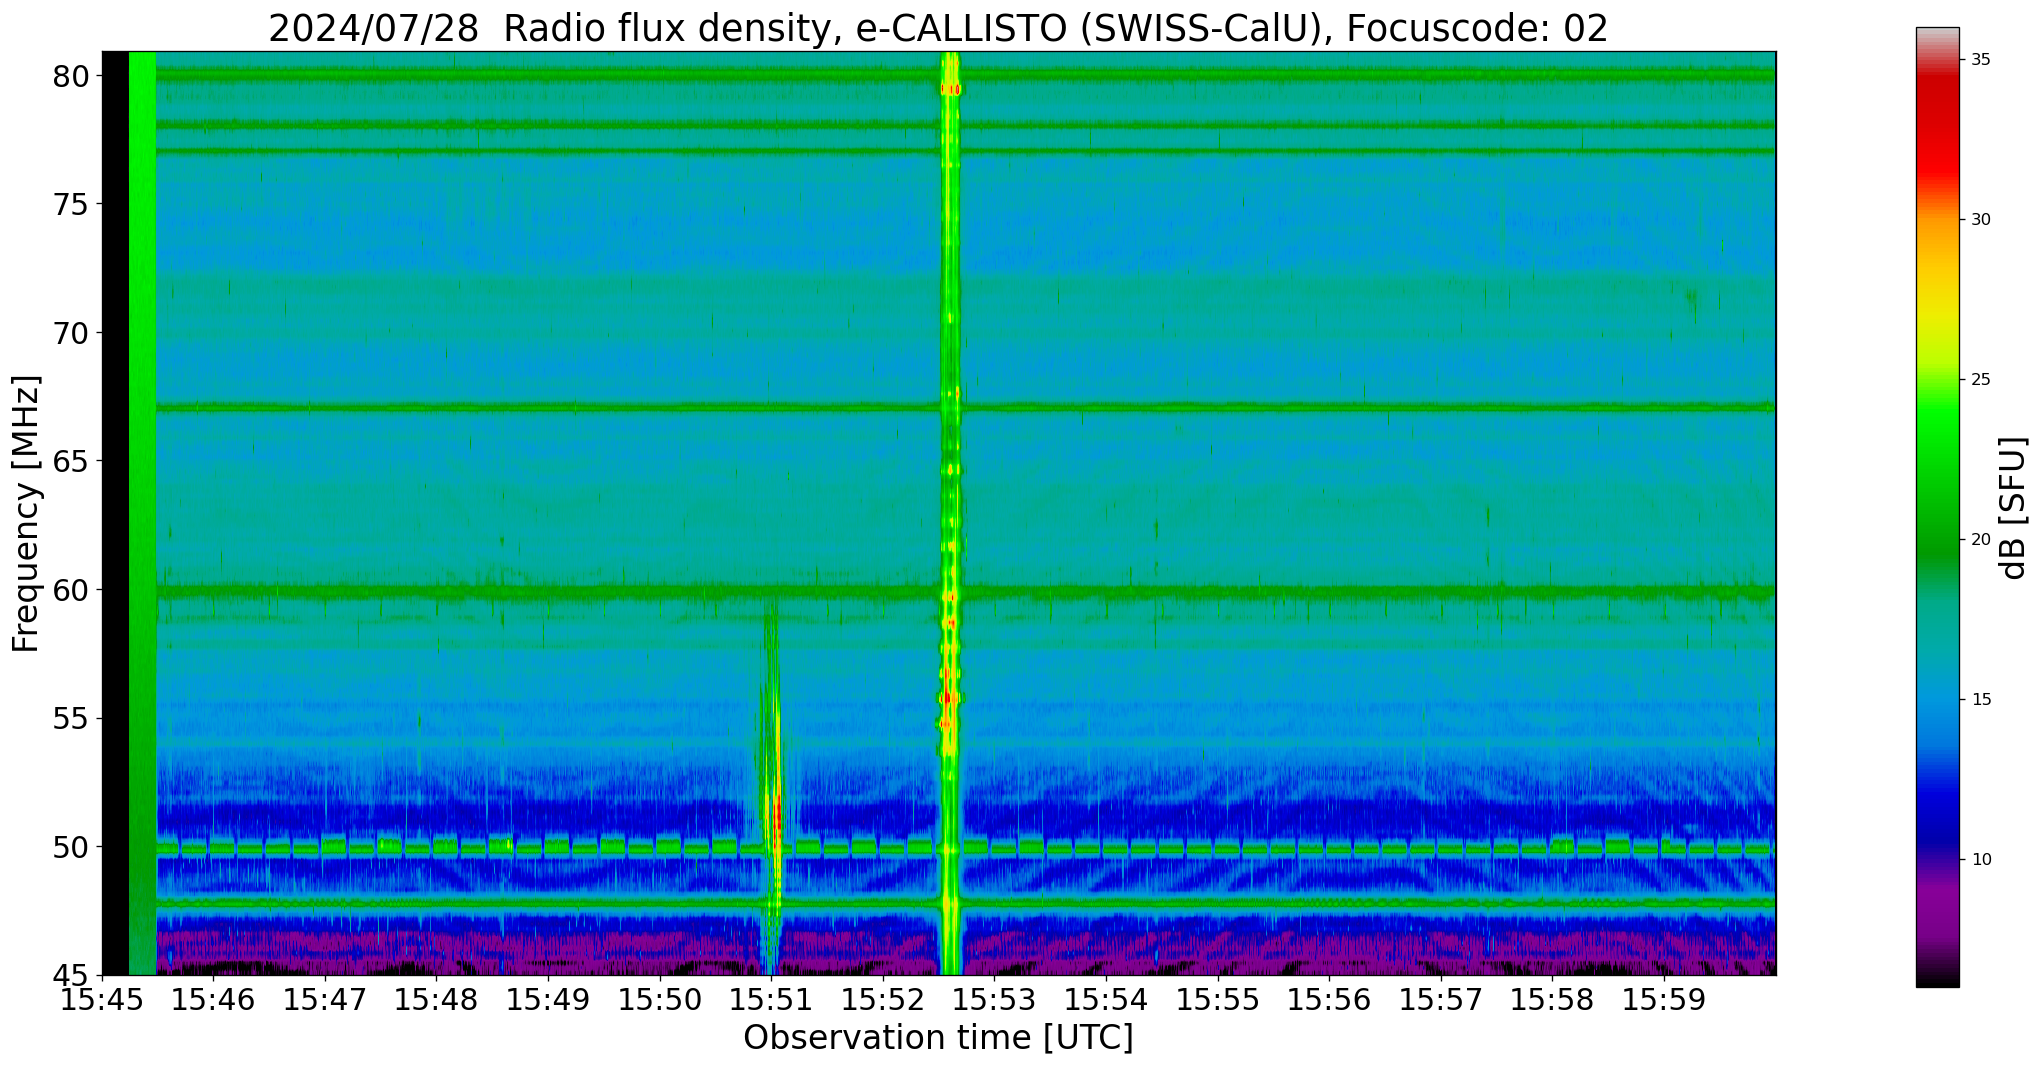Viewport: 2043px width, 1067px height.
Task: Click the 15:46 time tick label
Action: point(214,999)
